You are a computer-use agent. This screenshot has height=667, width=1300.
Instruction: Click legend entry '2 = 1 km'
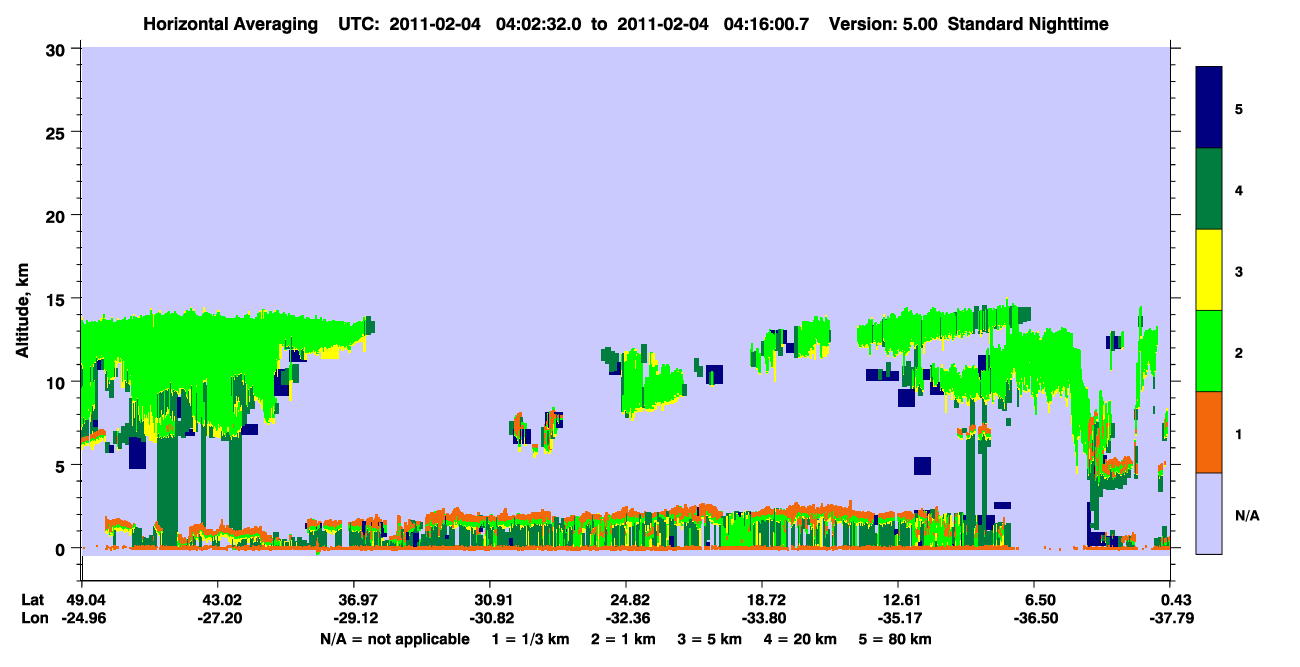pos(623,639)
